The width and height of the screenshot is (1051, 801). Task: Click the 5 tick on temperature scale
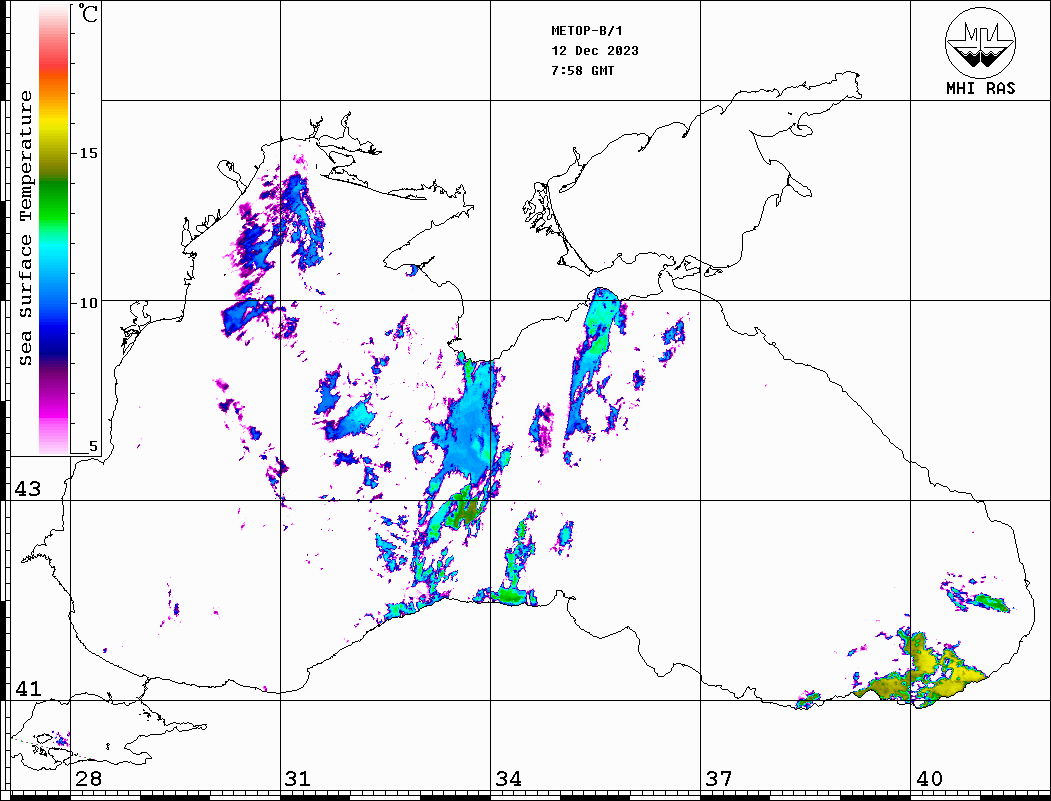(x=93, y=446)
